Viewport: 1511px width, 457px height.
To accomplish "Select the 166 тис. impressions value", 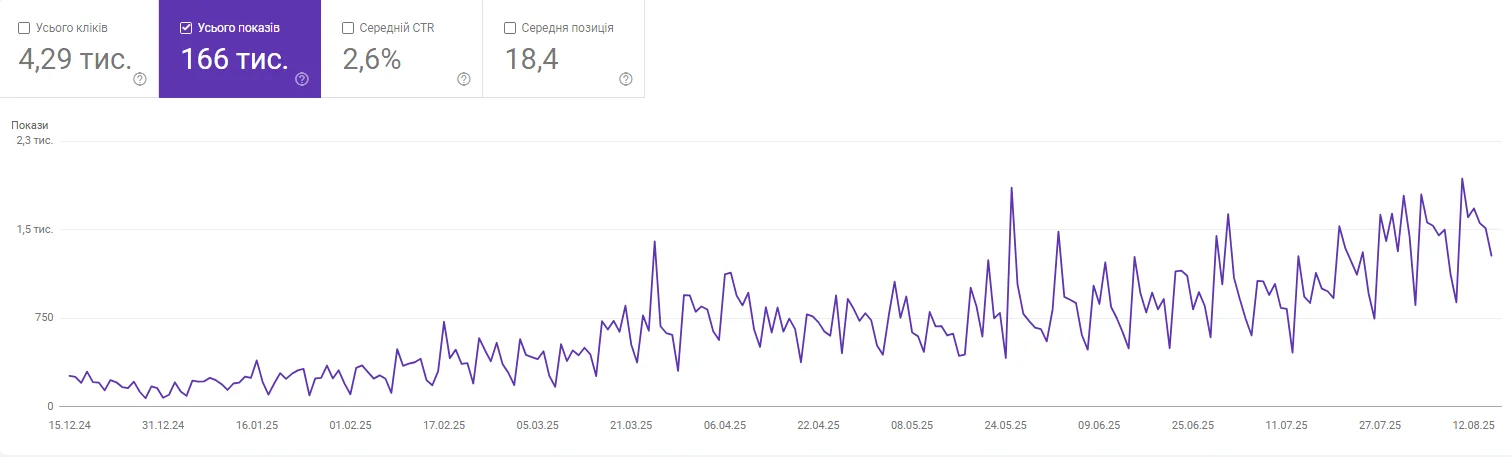I will point(235,59).
